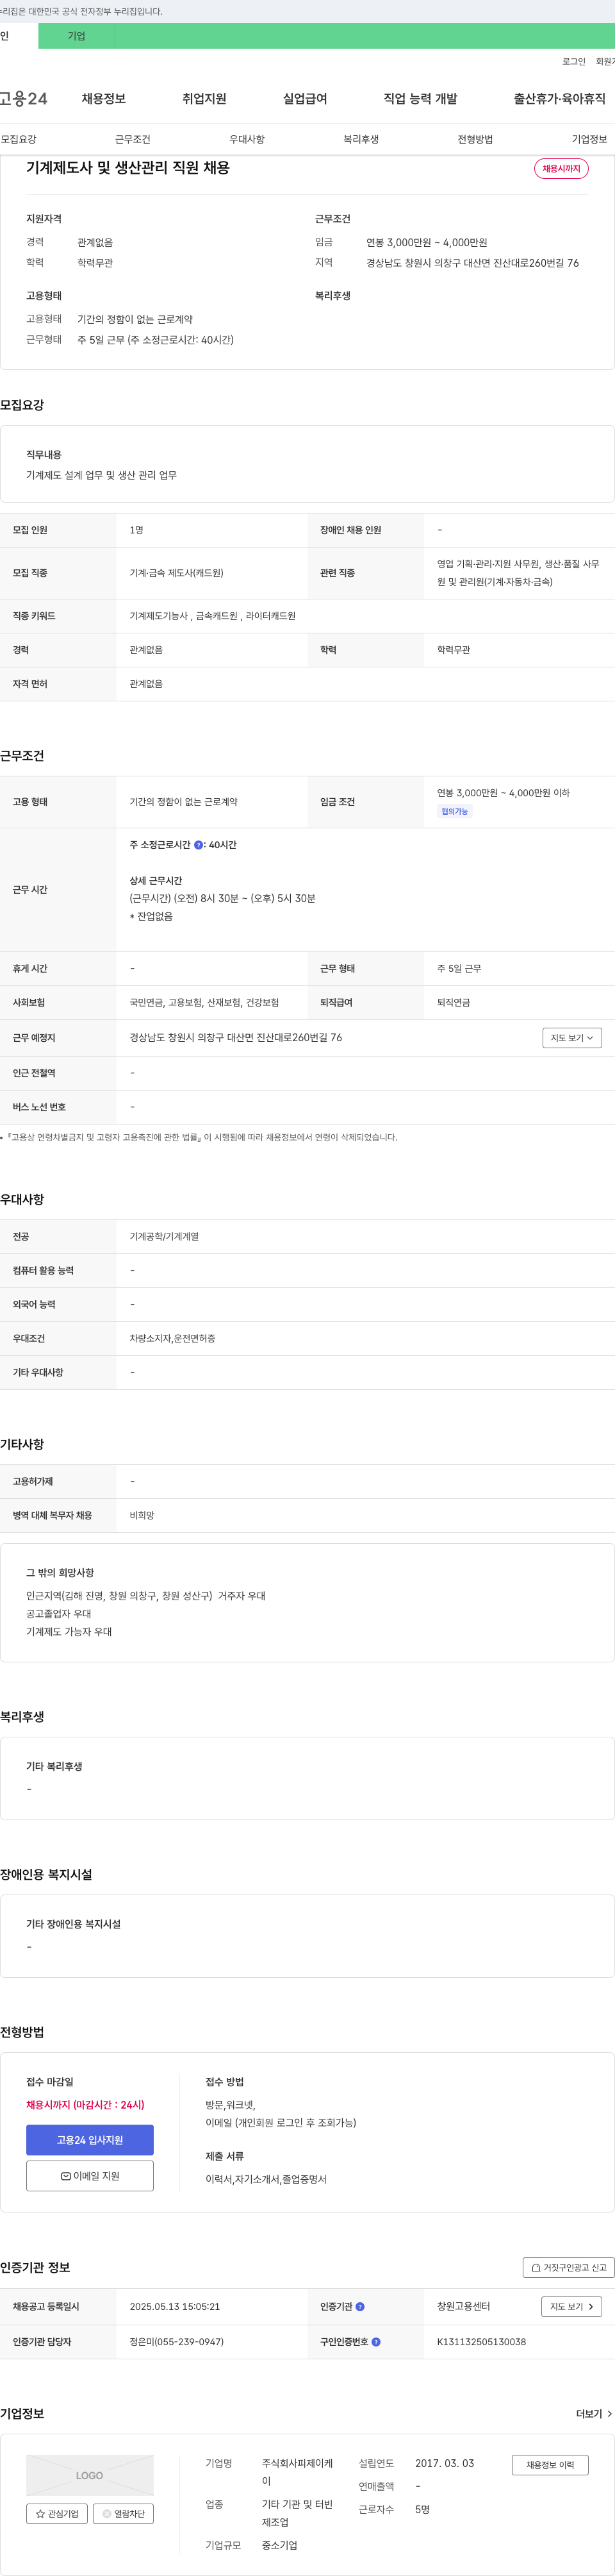This screenshot has width=615, height=2576.
Task: Click the star 관심기업 button
Action: pyautogui.click(x=57, y=2513)
